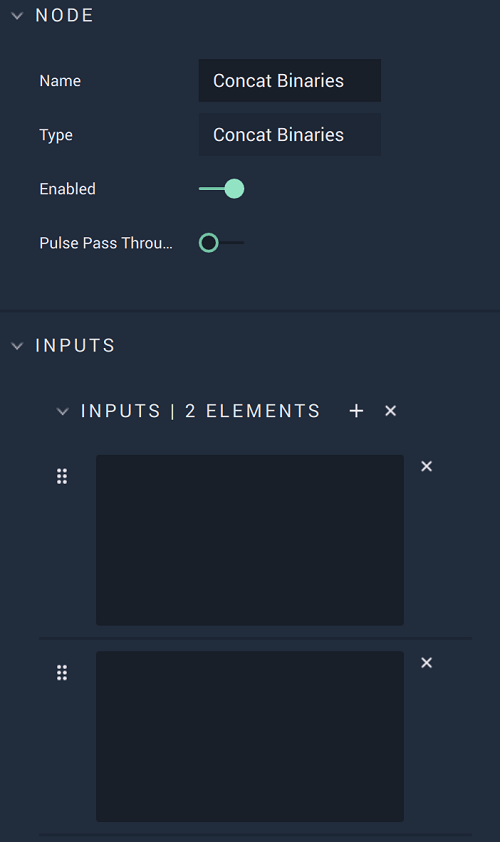Collapse the Inputs 2 Elements list
Screen dimensions: 500x842
(63, 411)
